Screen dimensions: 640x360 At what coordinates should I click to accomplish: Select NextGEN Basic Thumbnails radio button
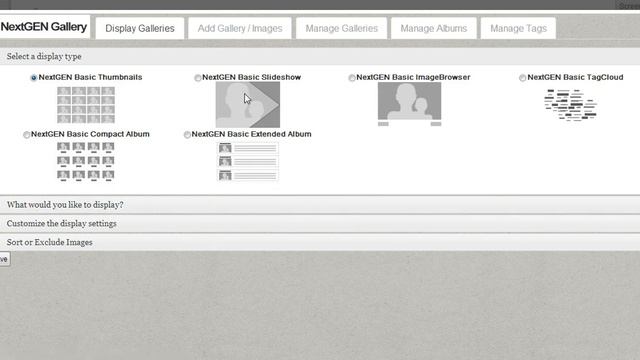[34, 78]
